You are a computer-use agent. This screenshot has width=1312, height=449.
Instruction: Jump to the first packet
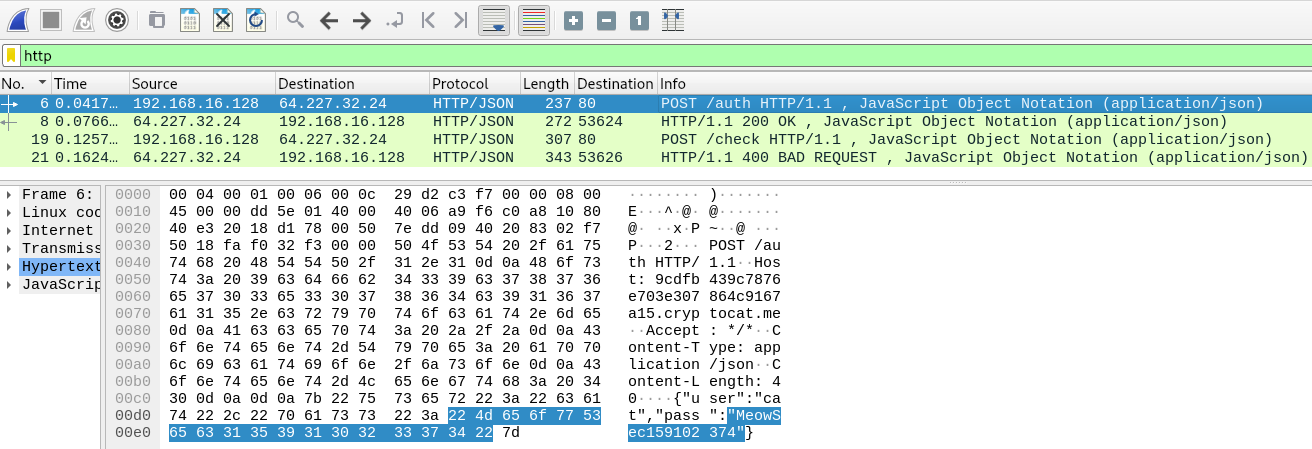click(x=427, y=19)
